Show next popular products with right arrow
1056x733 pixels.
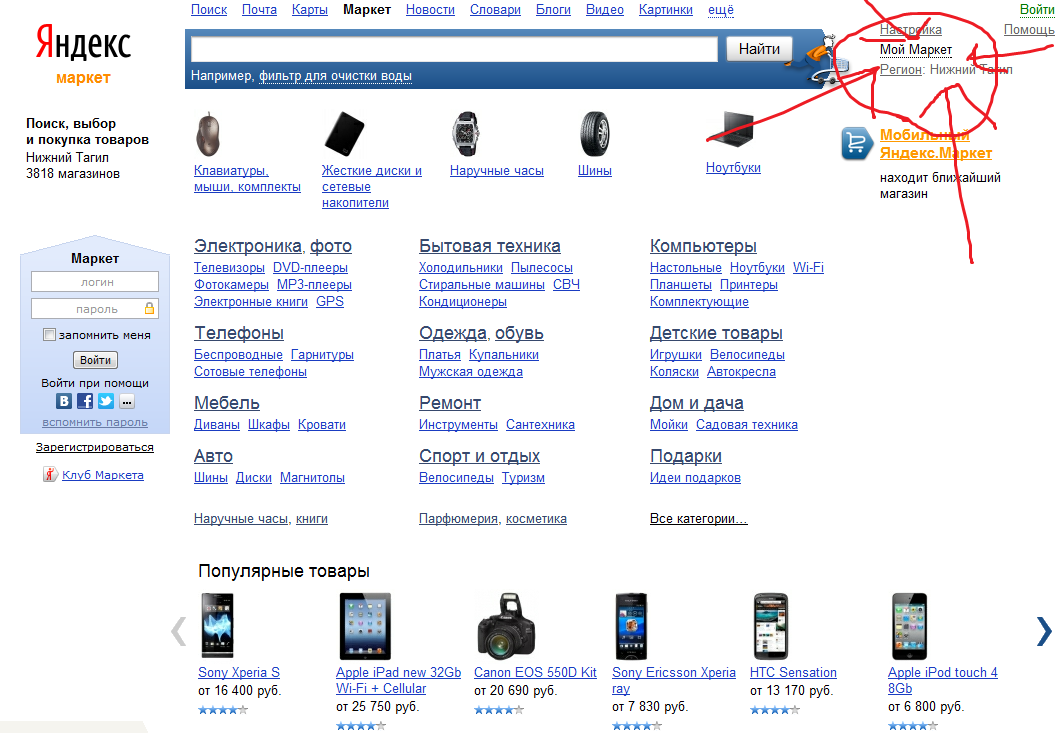(1043, 631)
